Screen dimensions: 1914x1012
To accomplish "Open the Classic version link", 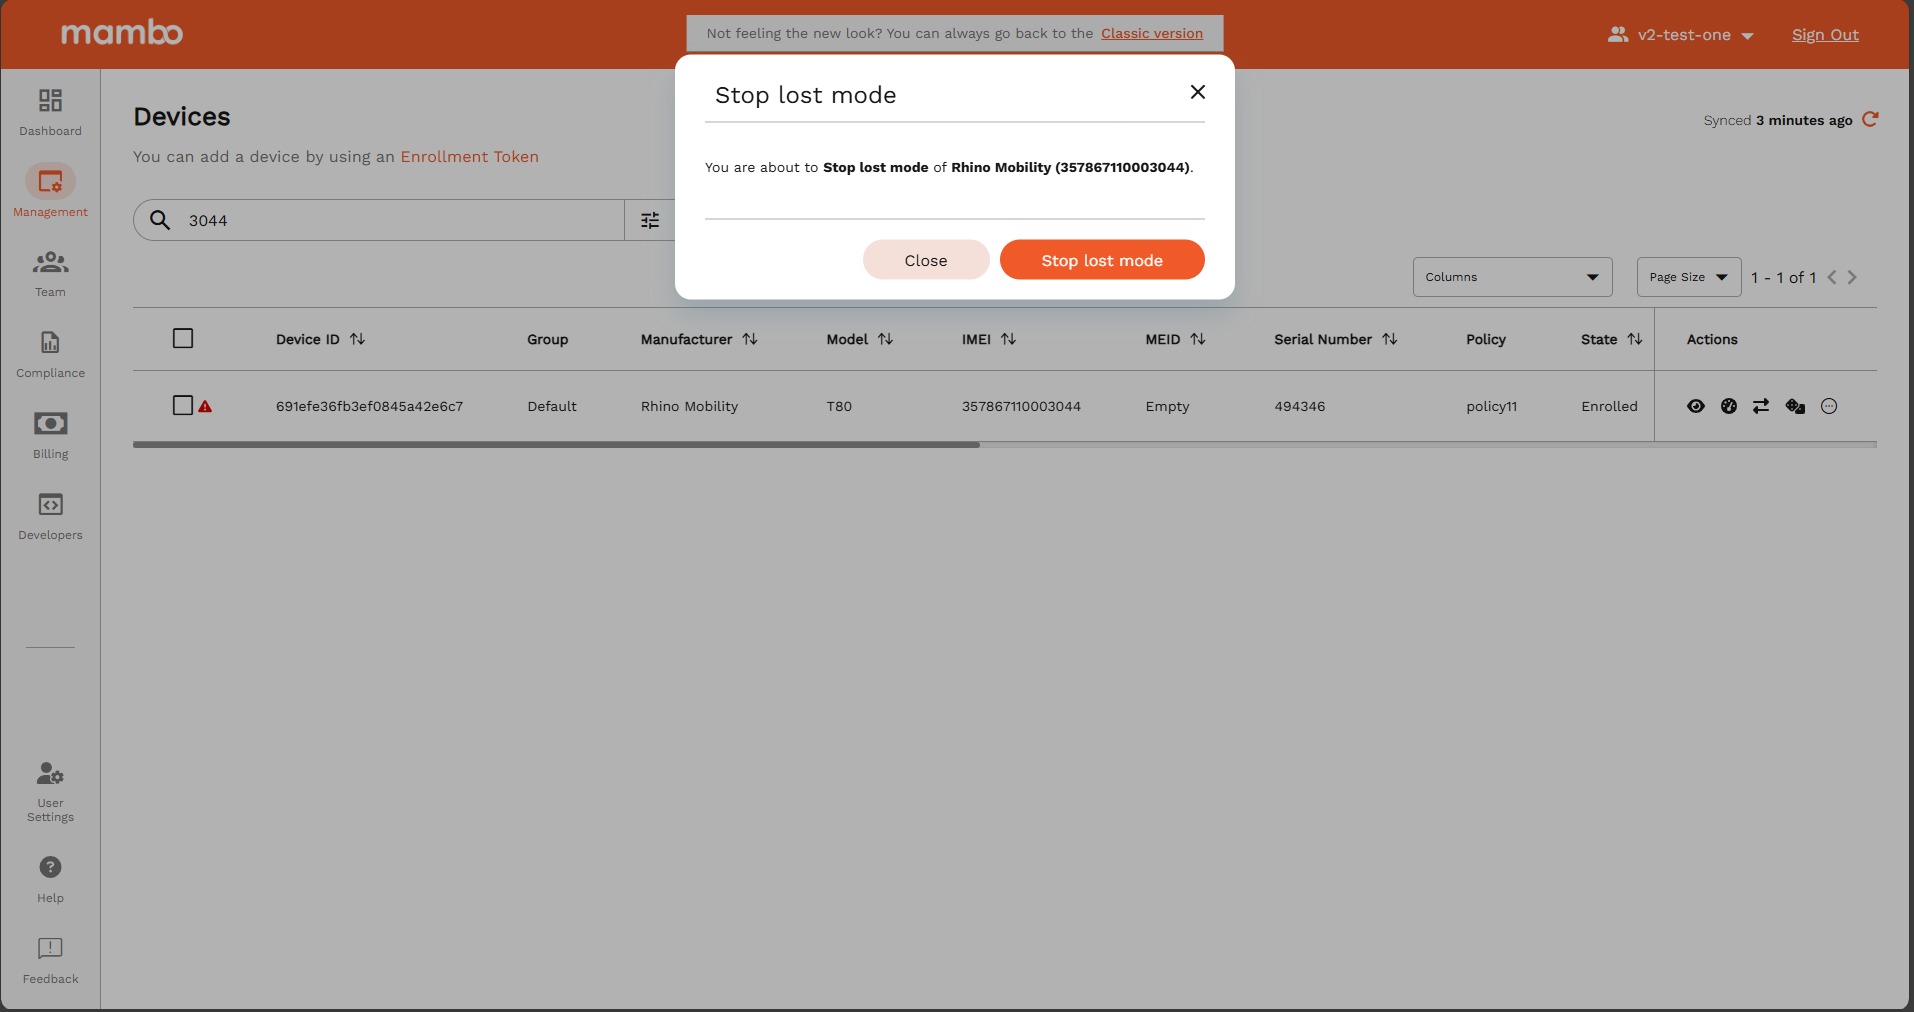I will click(1151, 33).
